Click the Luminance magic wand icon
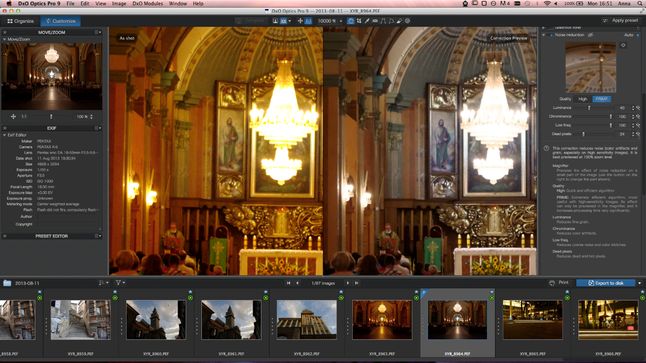 pyautogui.click(x=638, y=108)
